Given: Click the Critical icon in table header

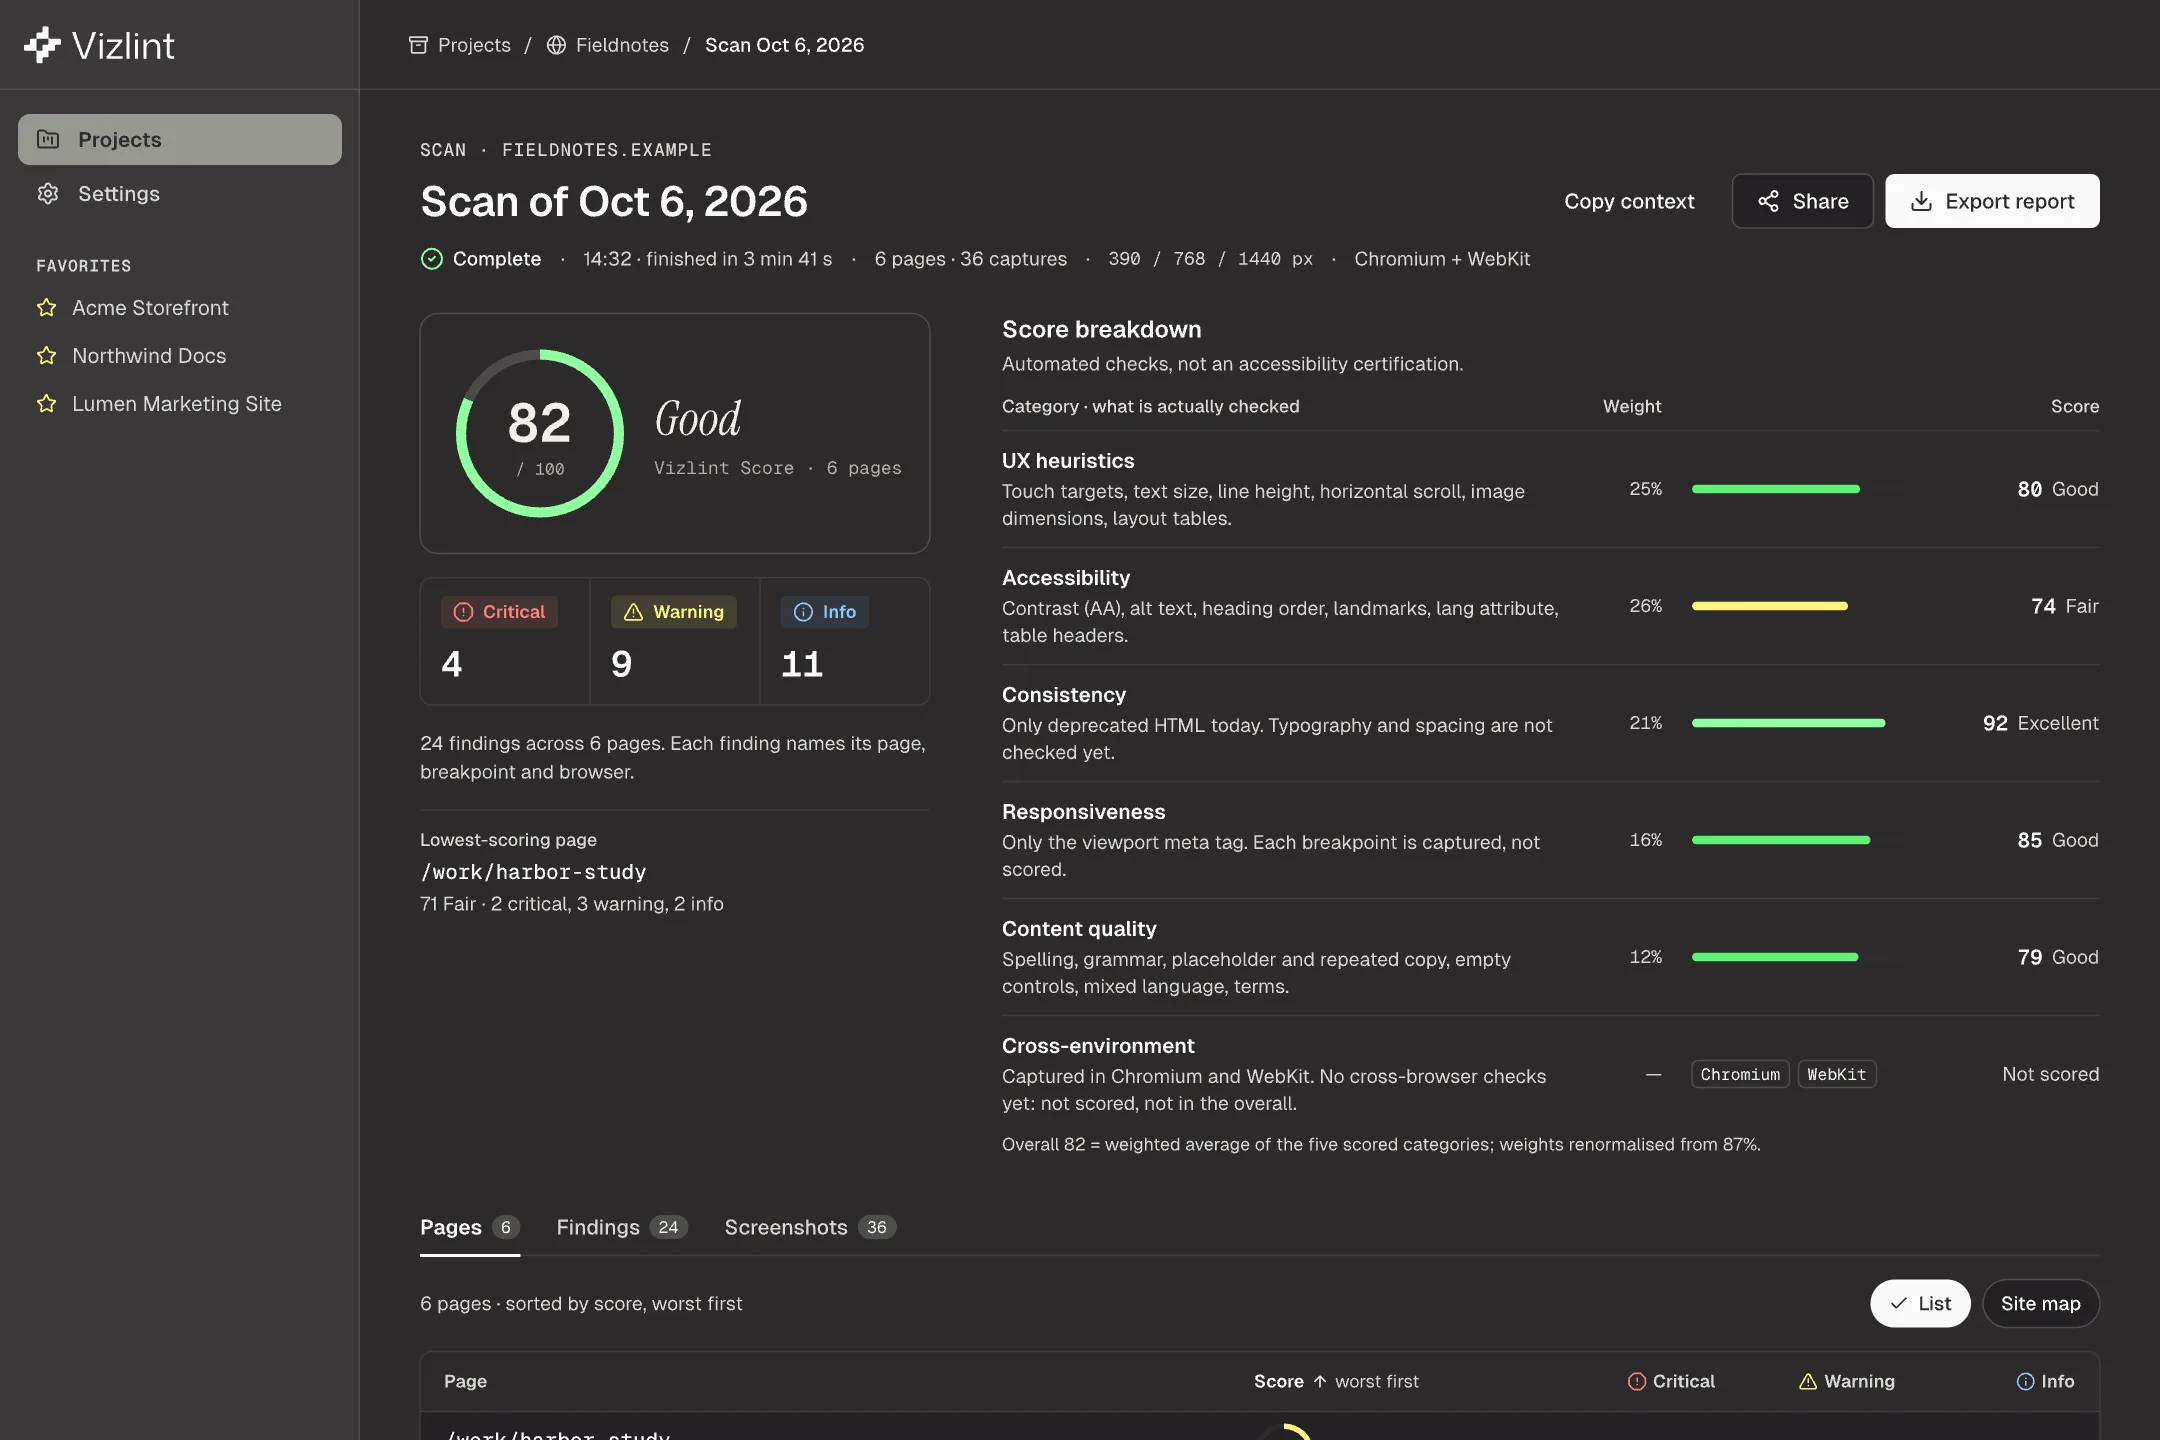Looking at the screenshot, I should click(1636, 1381).
